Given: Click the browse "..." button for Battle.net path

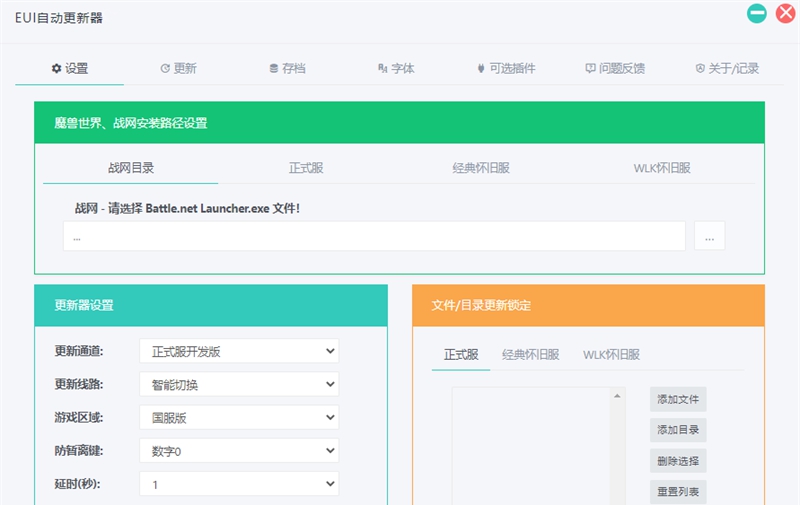Looking at the screenshot, I should click(x=709, y=237).
